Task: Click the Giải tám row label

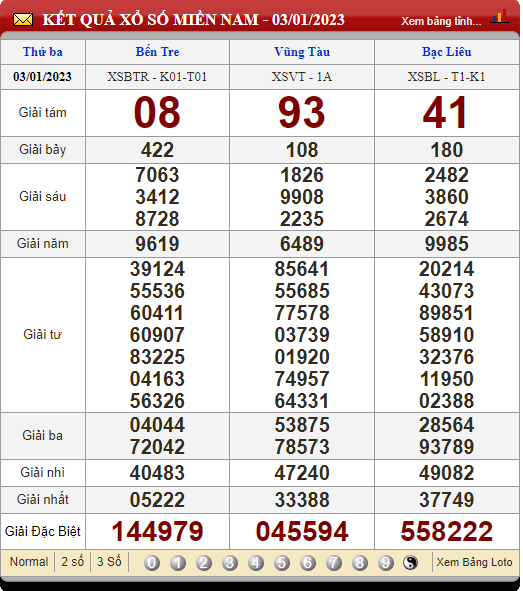Action: tap(43, 112)
